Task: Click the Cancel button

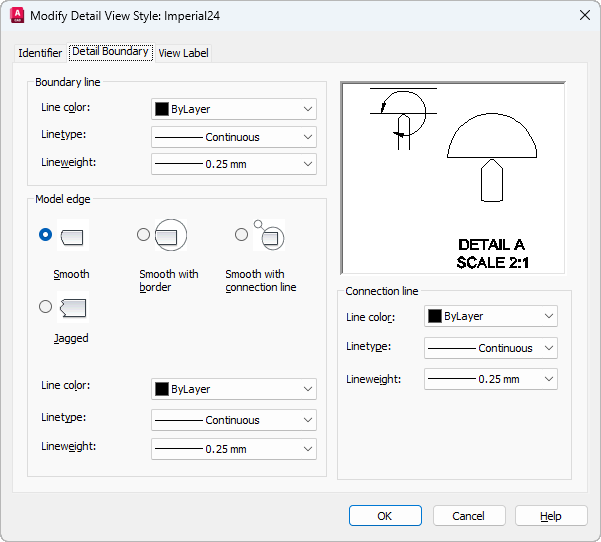Action: click(469, 516)
